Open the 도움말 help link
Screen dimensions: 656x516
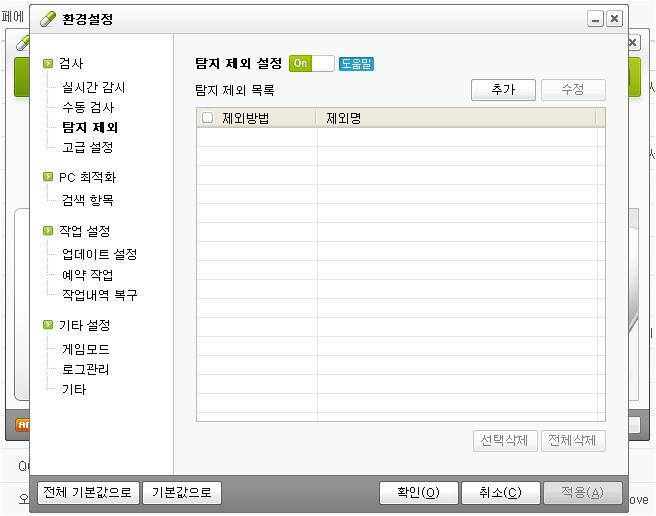click(x=356, y=64)
